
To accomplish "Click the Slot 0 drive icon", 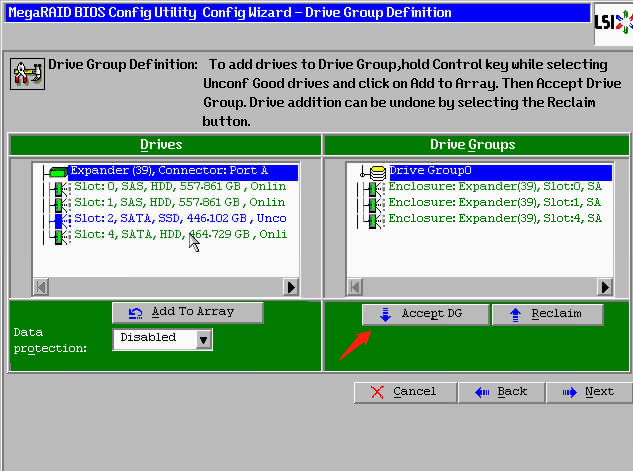I will tap(61, 189).
